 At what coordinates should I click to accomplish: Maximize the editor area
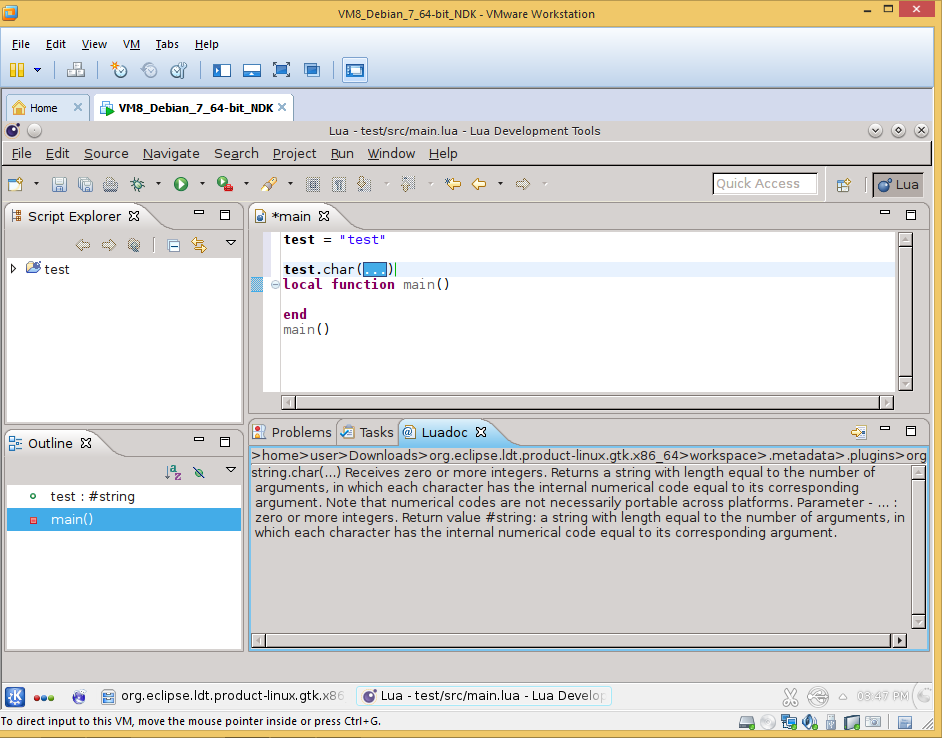(911, 215)
